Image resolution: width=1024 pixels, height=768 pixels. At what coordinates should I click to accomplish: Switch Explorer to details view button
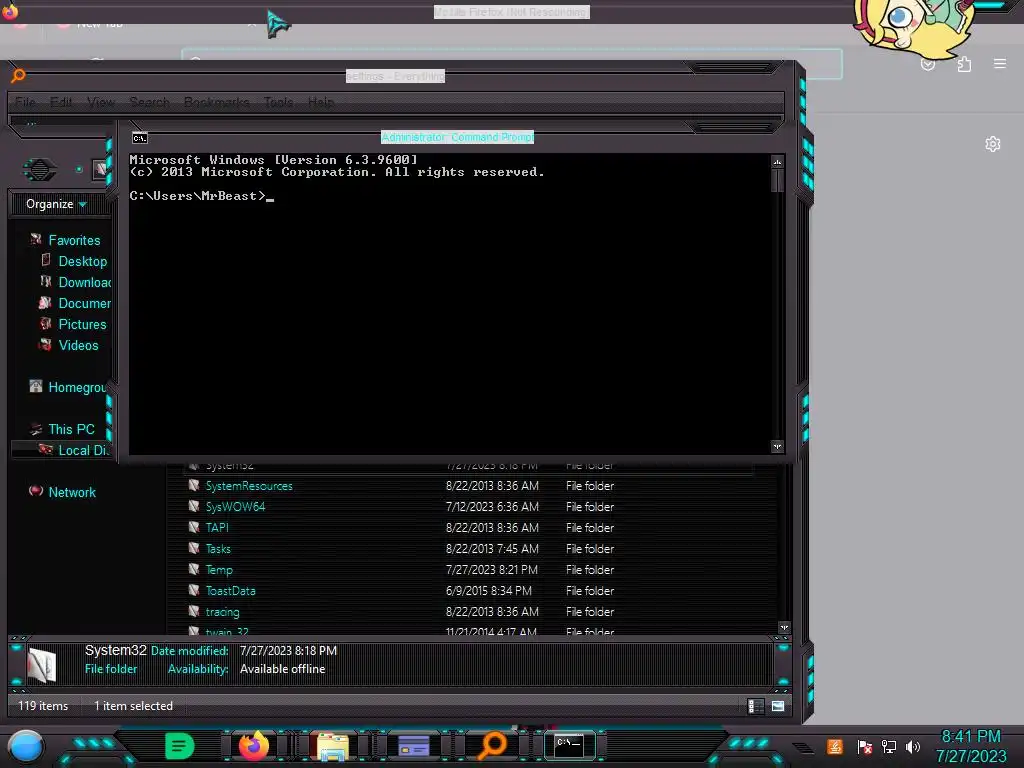point(756,706)
